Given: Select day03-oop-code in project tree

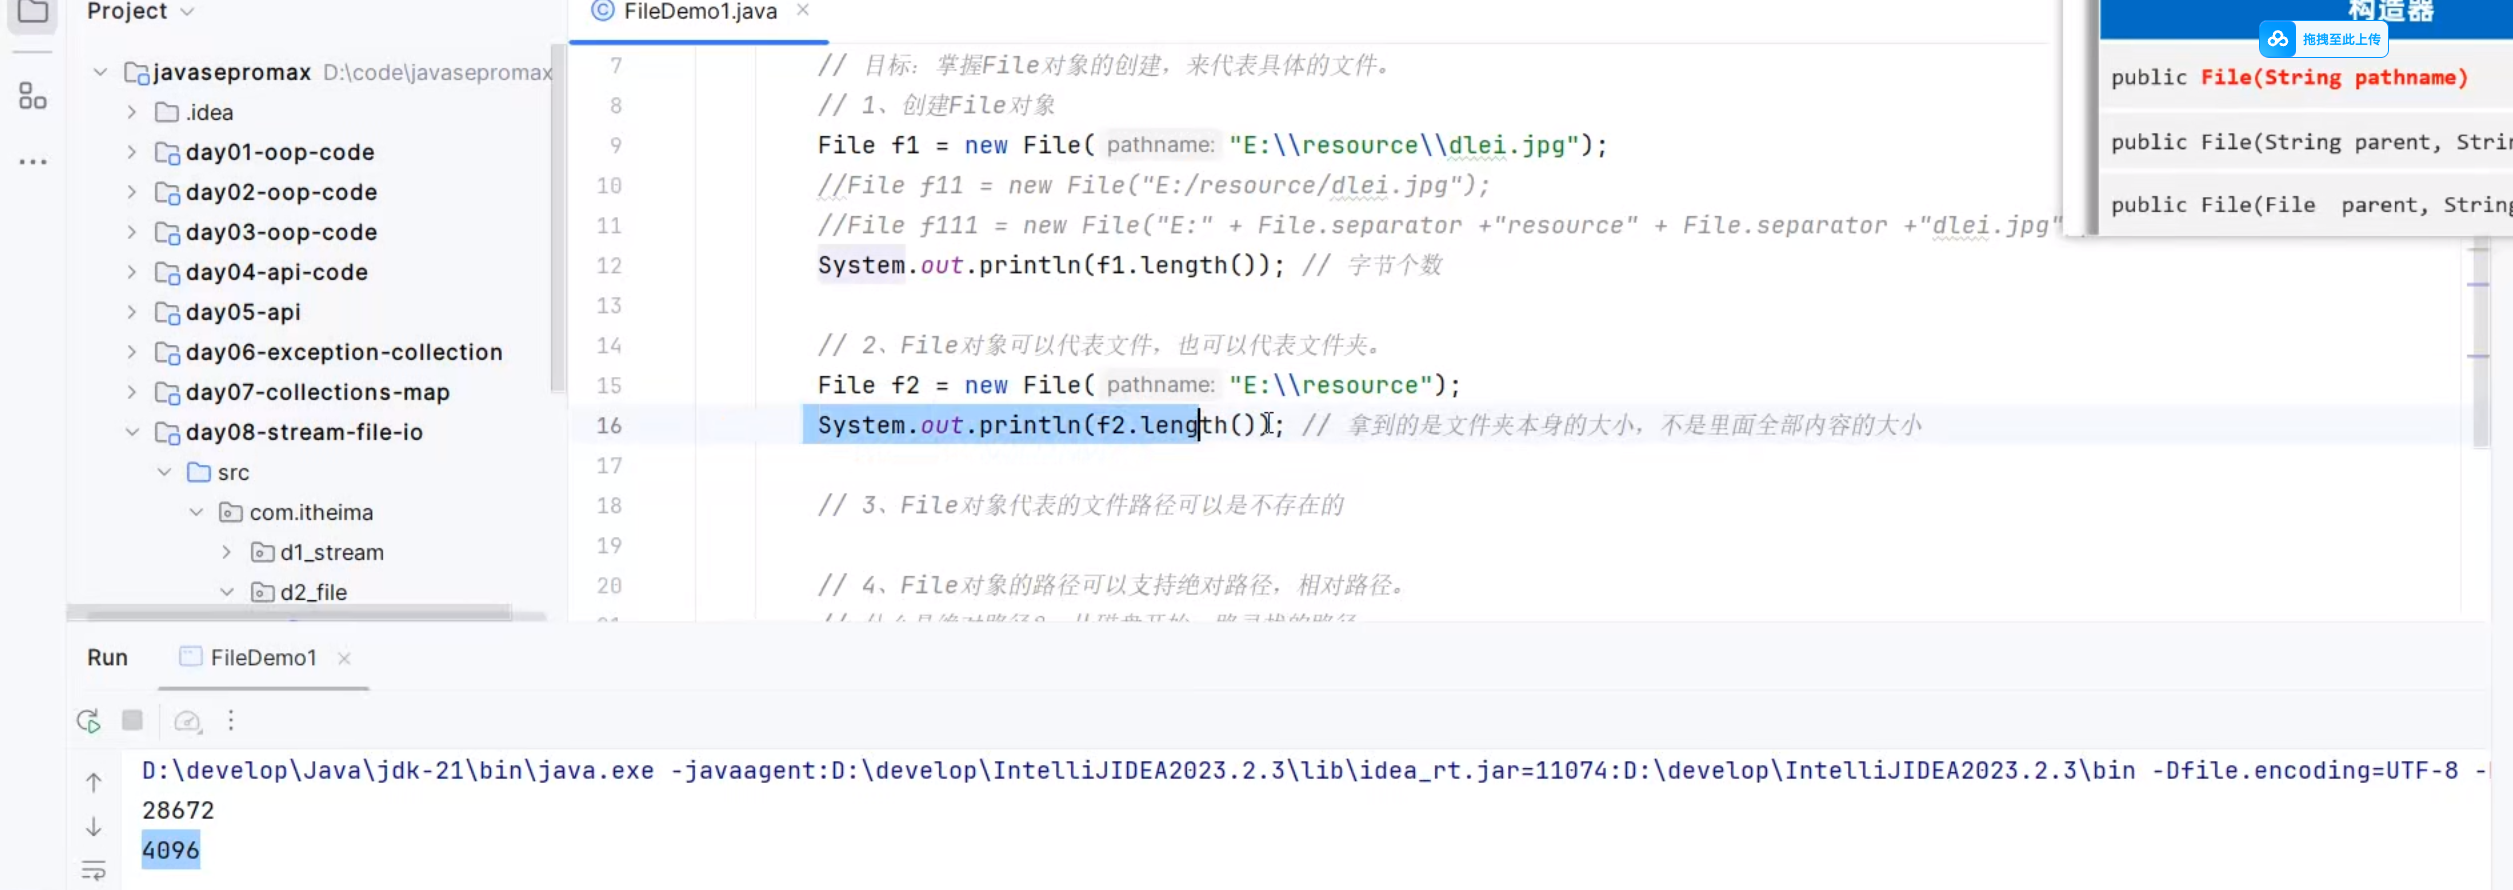Looking at the screenshot, I should click(281, 232).
